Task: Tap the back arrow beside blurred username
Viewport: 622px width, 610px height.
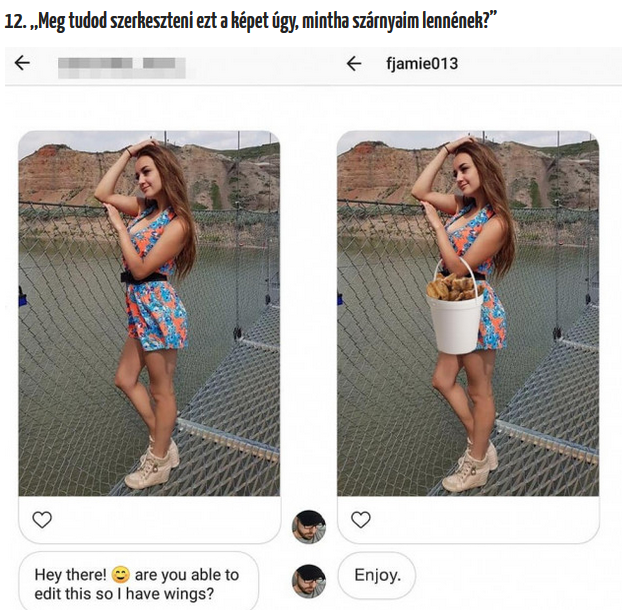Action: click(x=22, y=63)
